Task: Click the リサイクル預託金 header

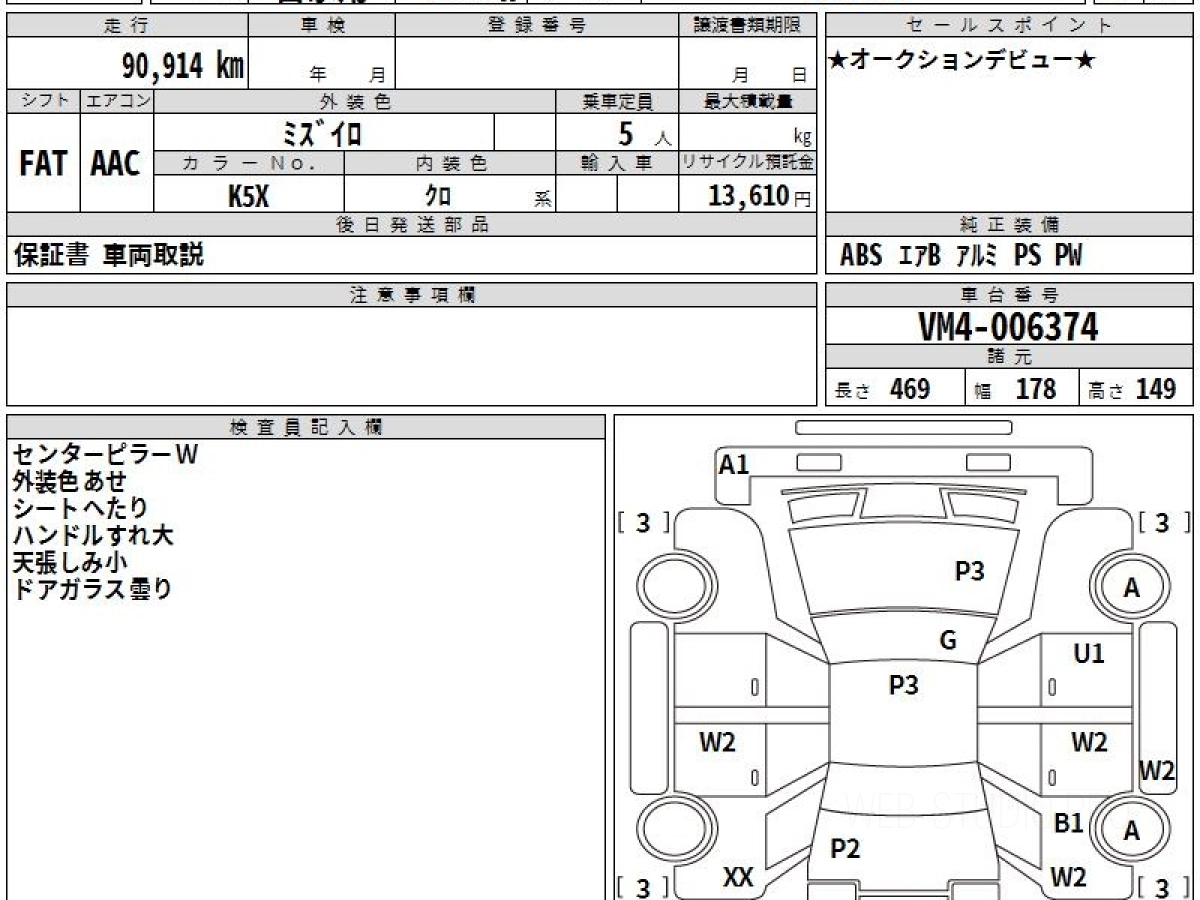Action: click(747, 163)
